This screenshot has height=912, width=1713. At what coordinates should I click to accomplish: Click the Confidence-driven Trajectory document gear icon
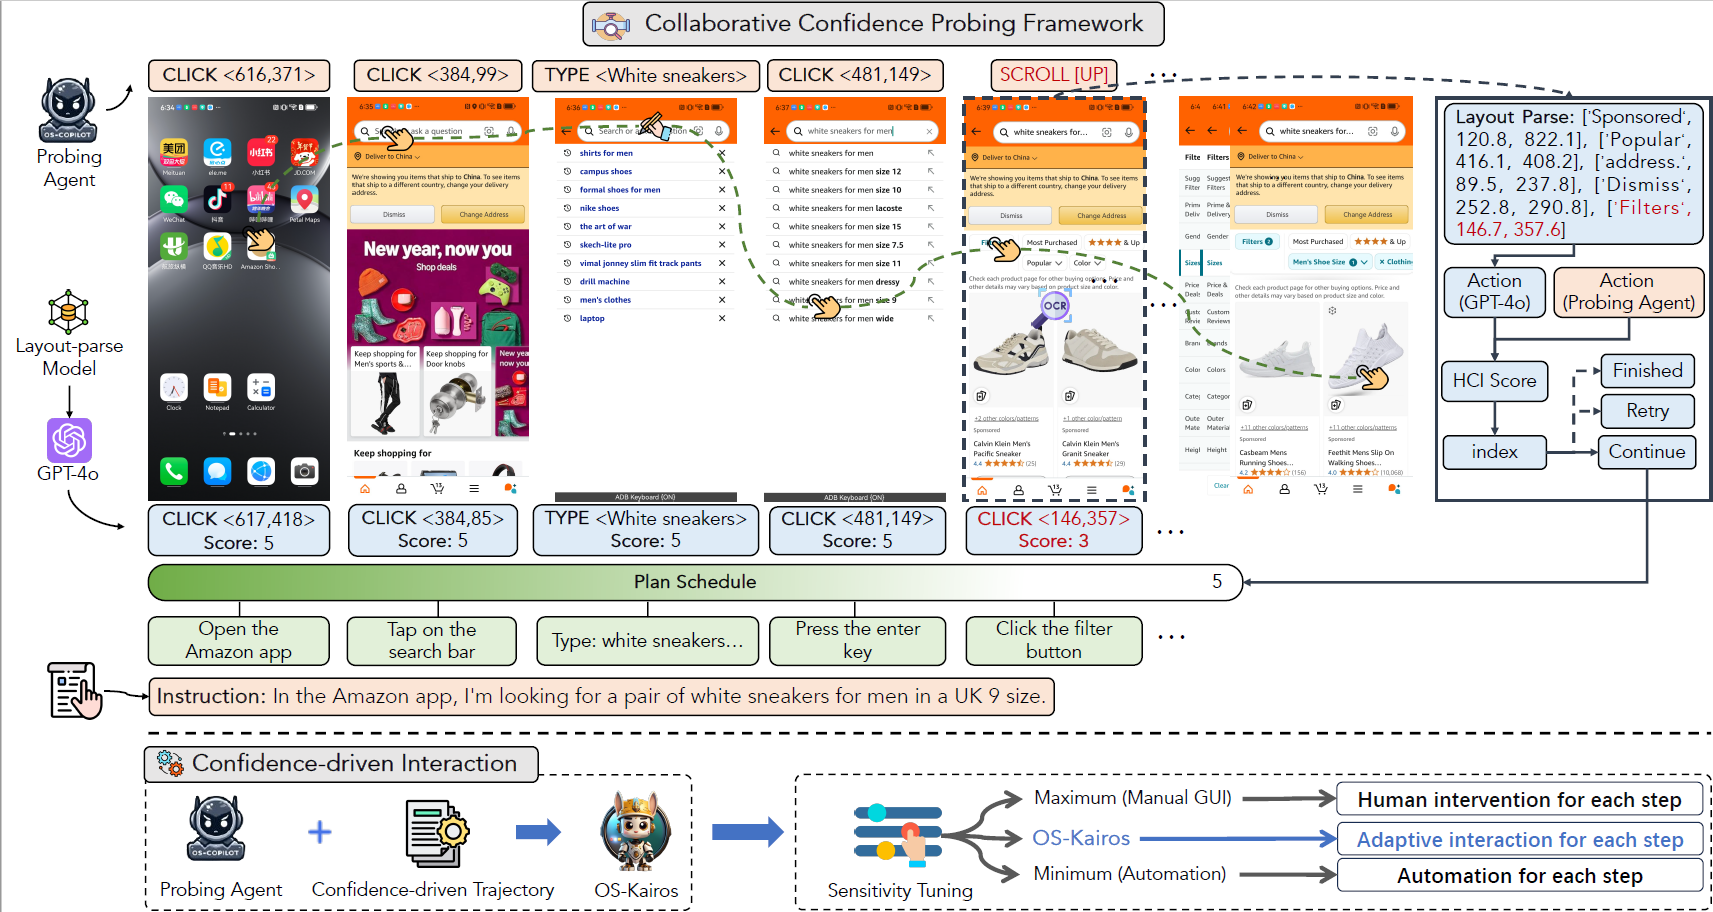[x=437, y=833]
